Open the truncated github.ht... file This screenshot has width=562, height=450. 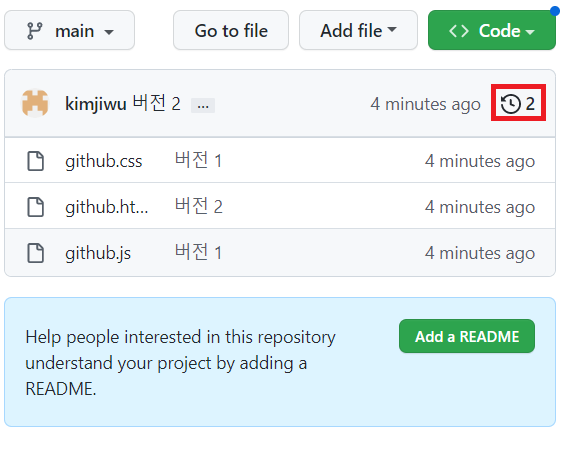[106, 207]
